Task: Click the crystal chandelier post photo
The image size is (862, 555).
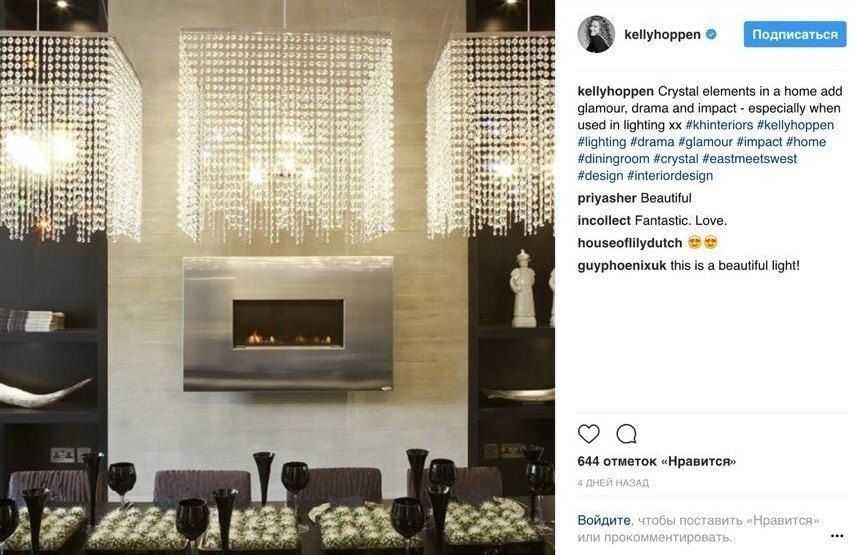Action: tap(277, 278)
